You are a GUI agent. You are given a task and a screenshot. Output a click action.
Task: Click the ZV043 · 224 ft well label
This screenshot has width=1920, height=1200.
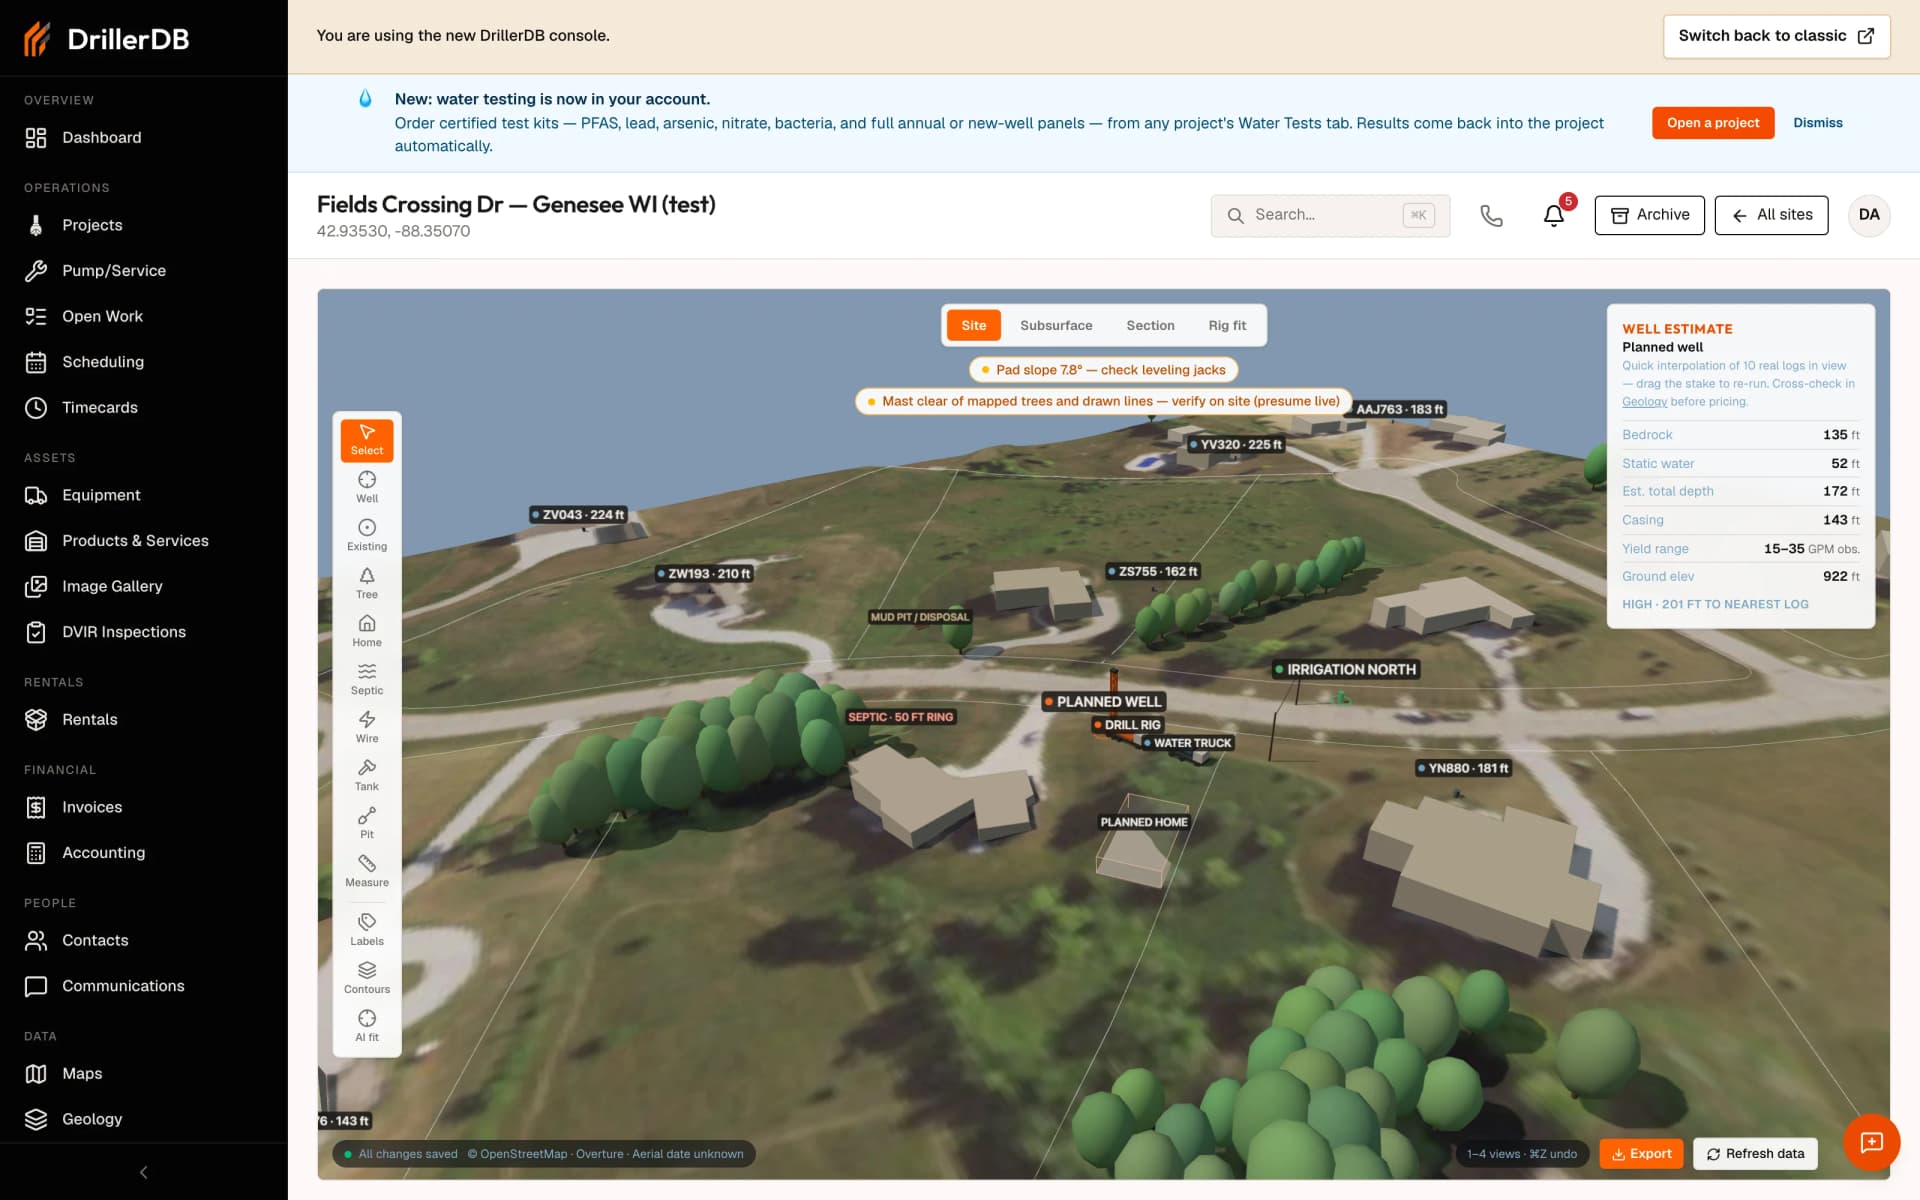[577, 515]
